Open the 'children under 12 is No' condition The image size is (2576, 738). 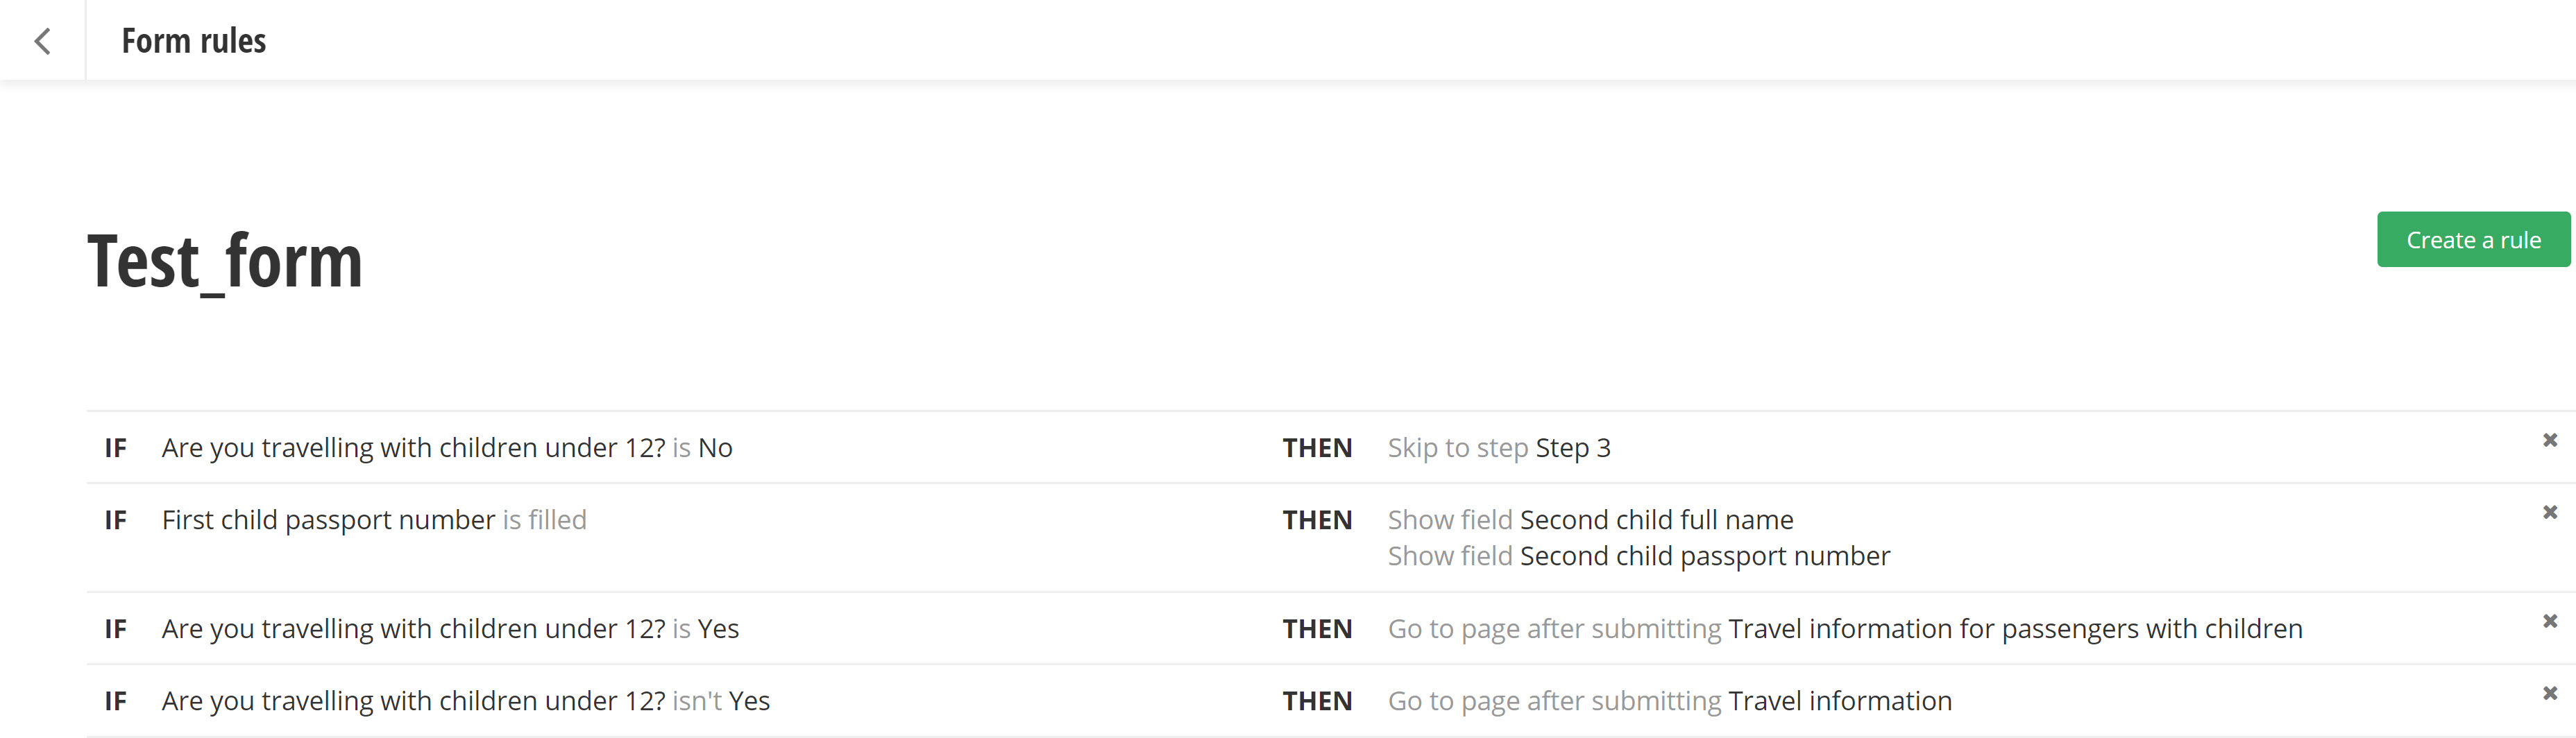[447, 448]
